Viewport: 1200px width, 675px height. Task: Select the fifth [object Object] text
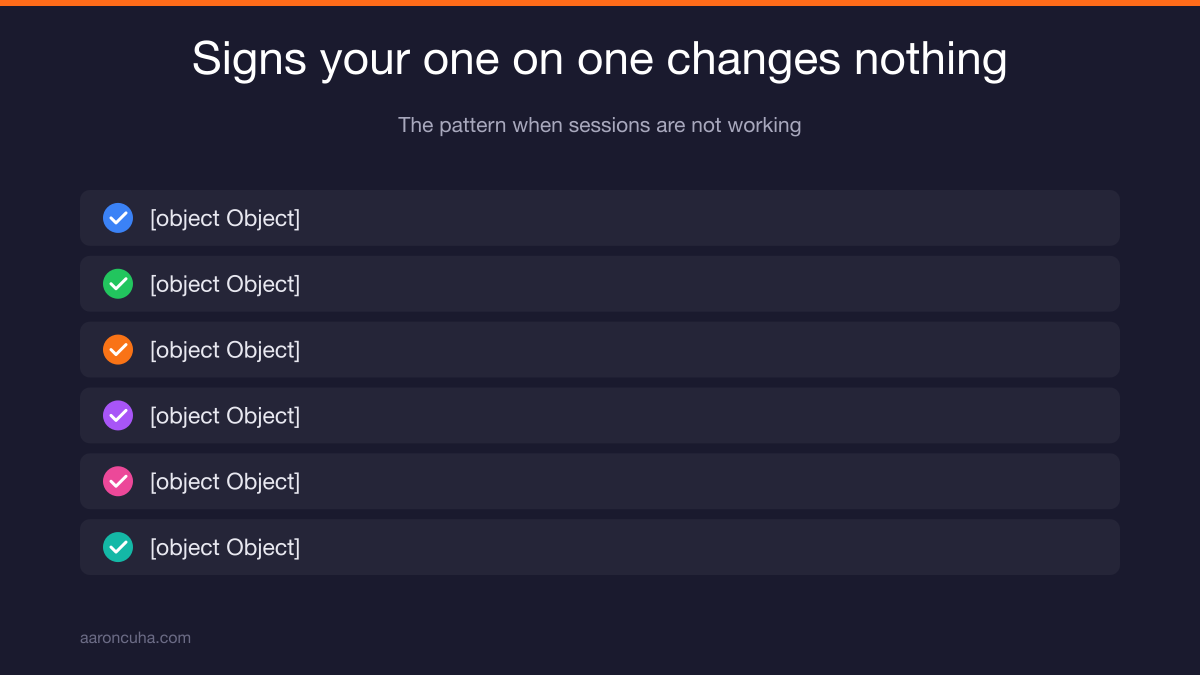225,482
